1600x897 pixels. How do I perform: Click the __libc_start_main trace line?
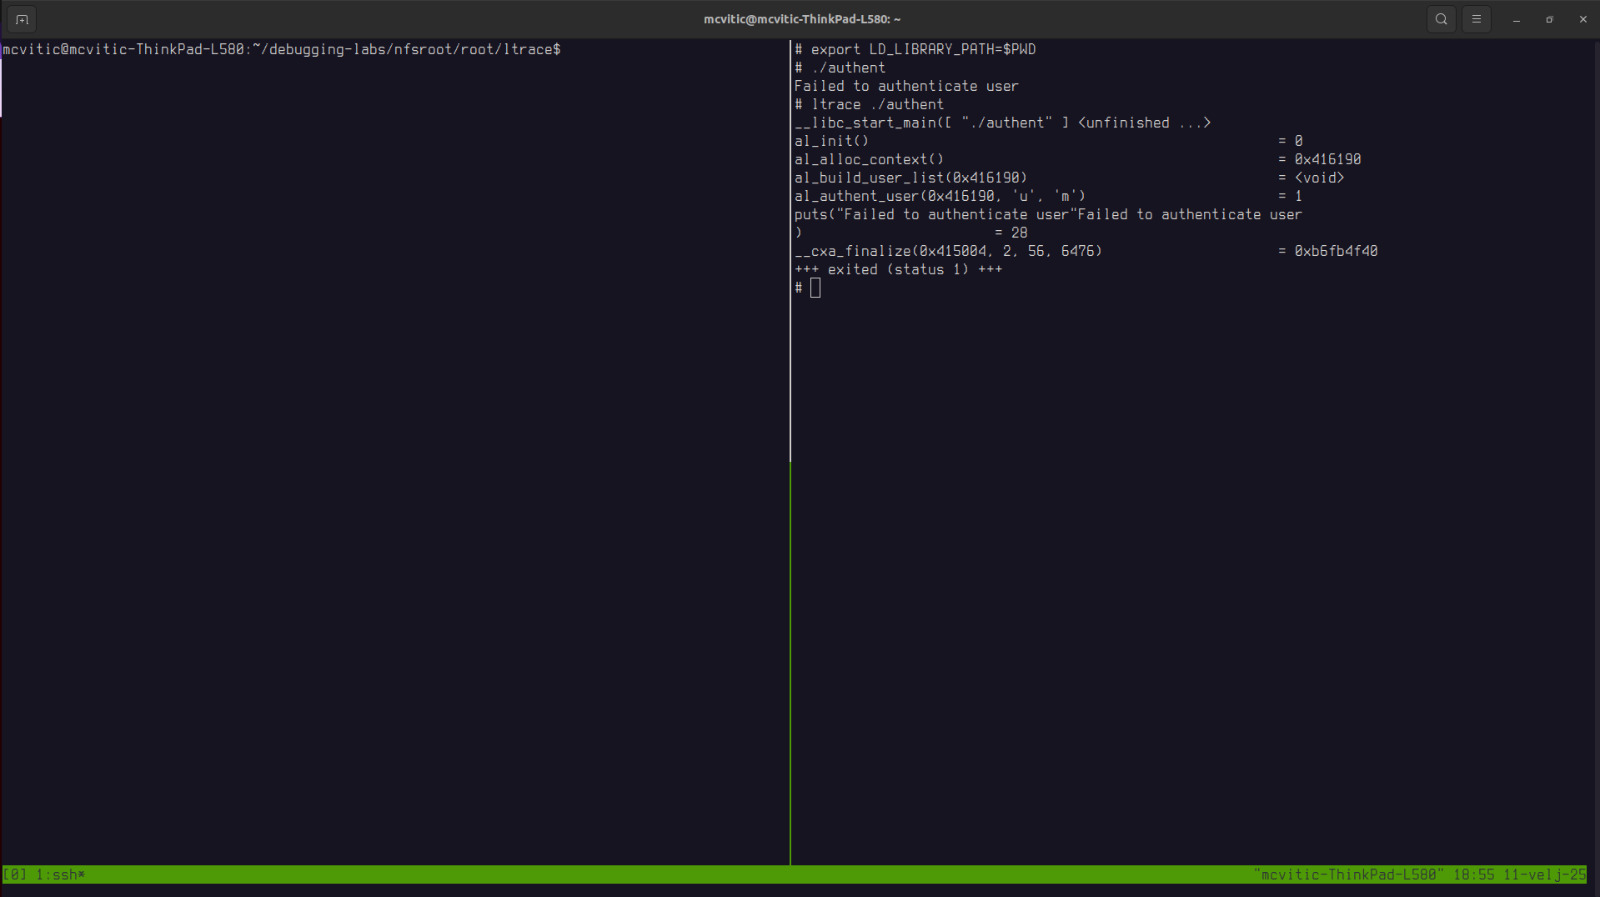coord(1002,123)
